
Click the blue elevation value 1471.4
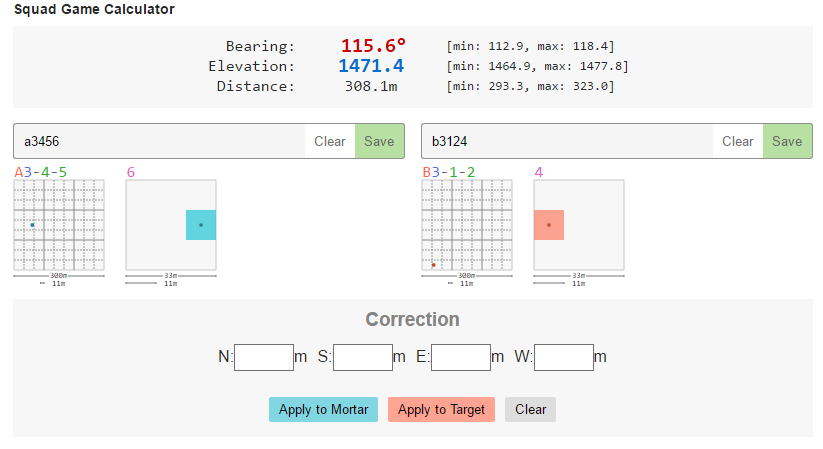(x=371, y=66)
